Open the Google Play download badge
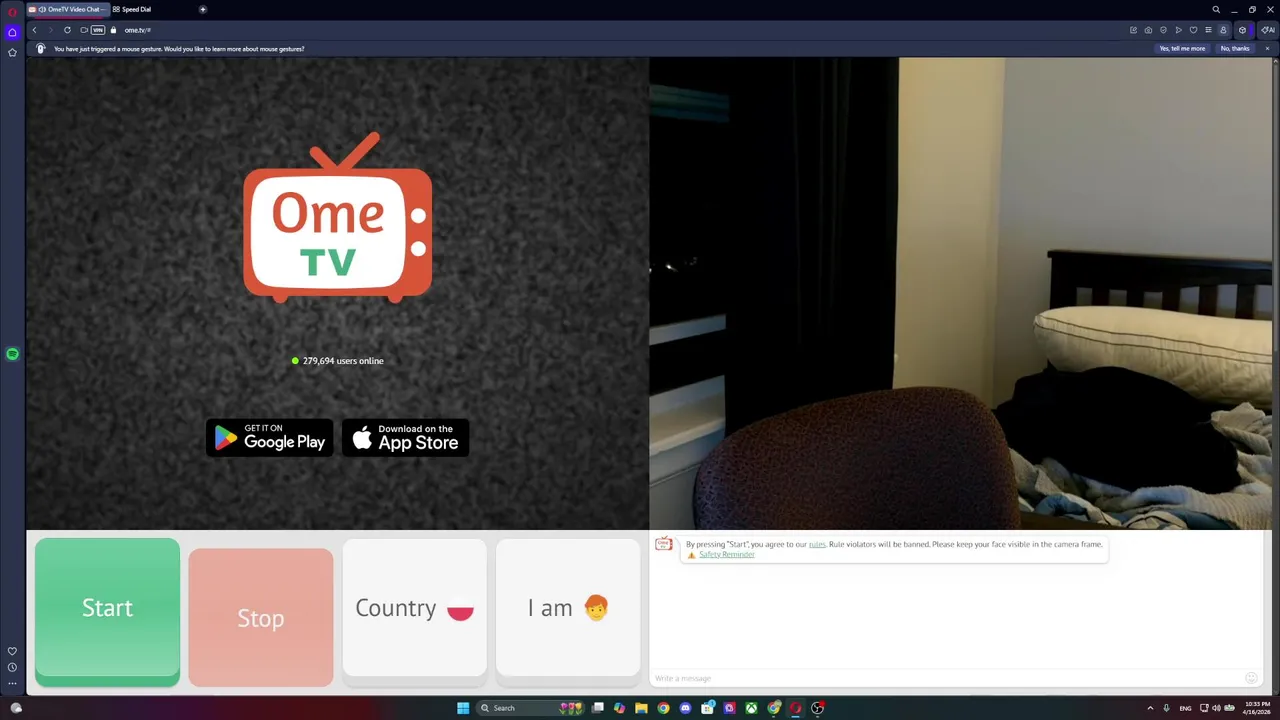The height and width of the screenshot is (720, 1280). point(270,438)
